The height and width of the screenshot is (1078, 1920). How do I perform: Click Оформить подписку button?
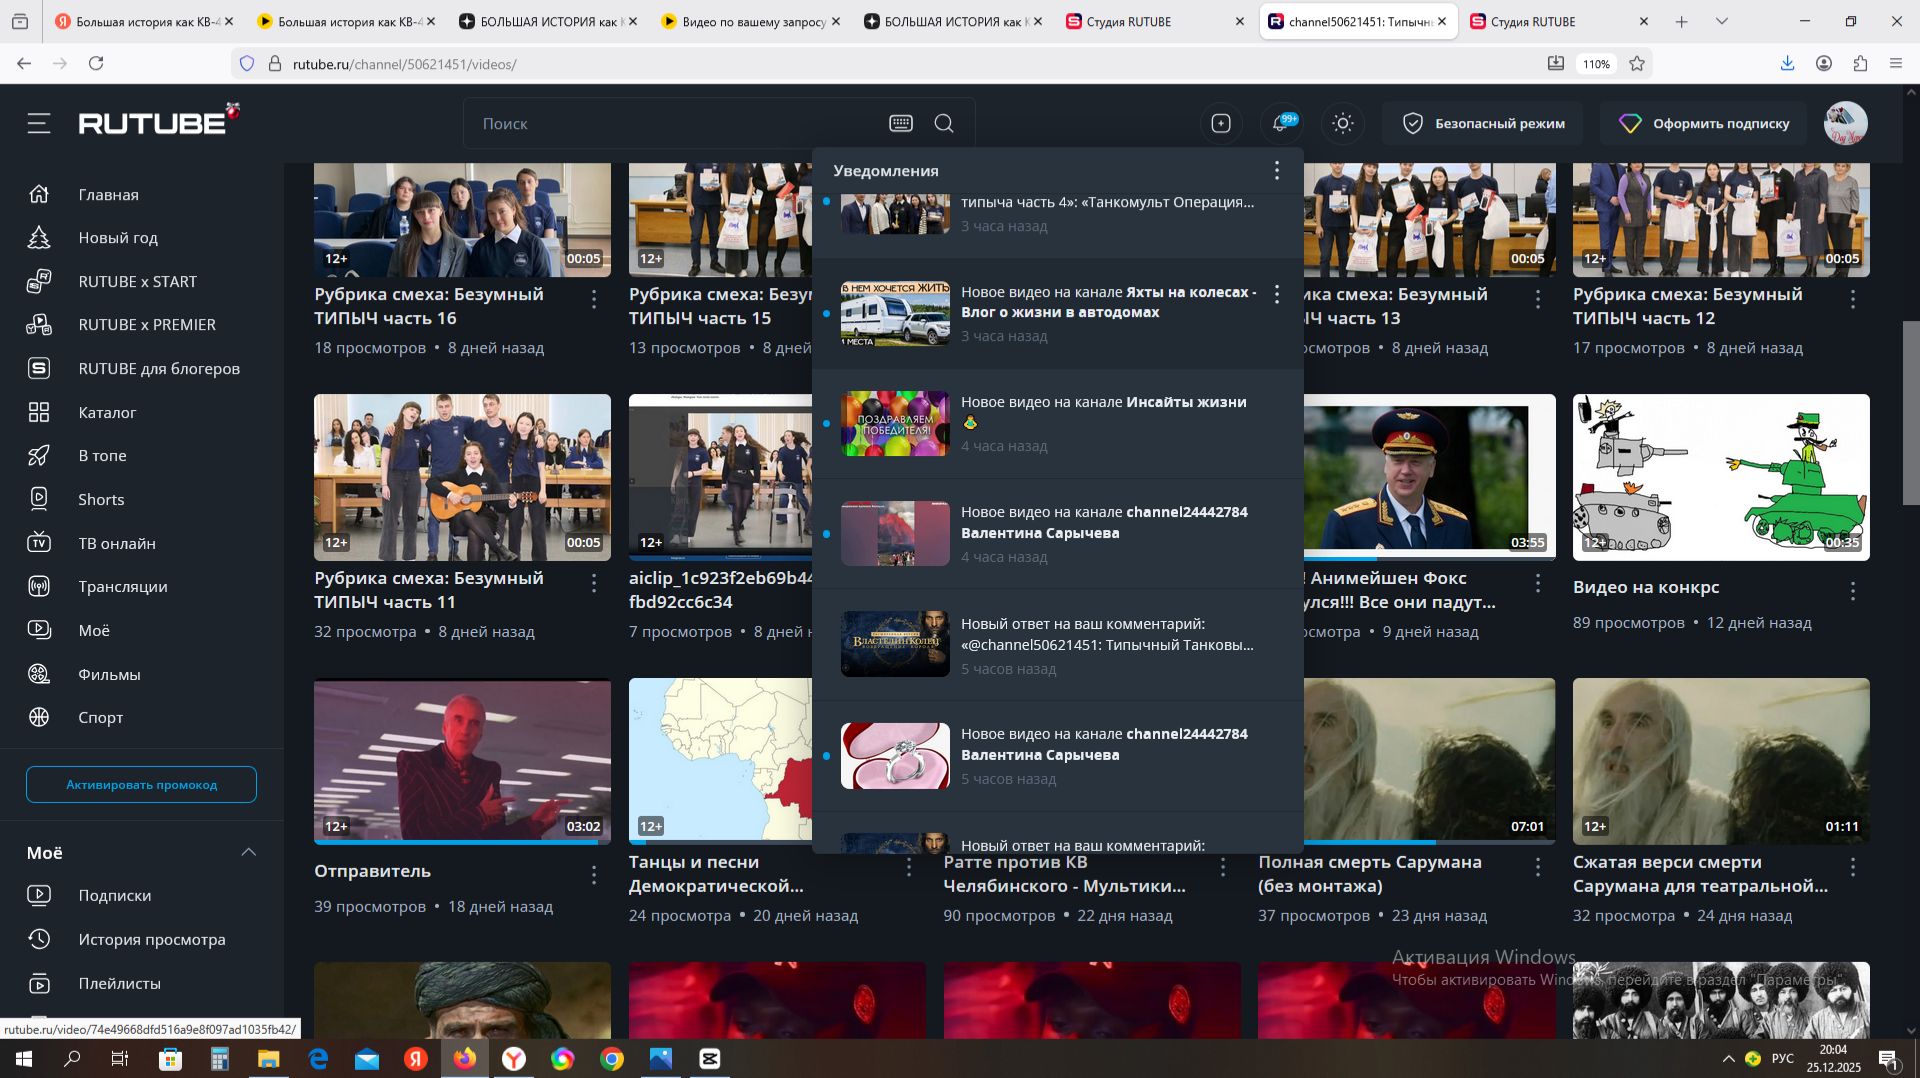(x=1703, y=123)
